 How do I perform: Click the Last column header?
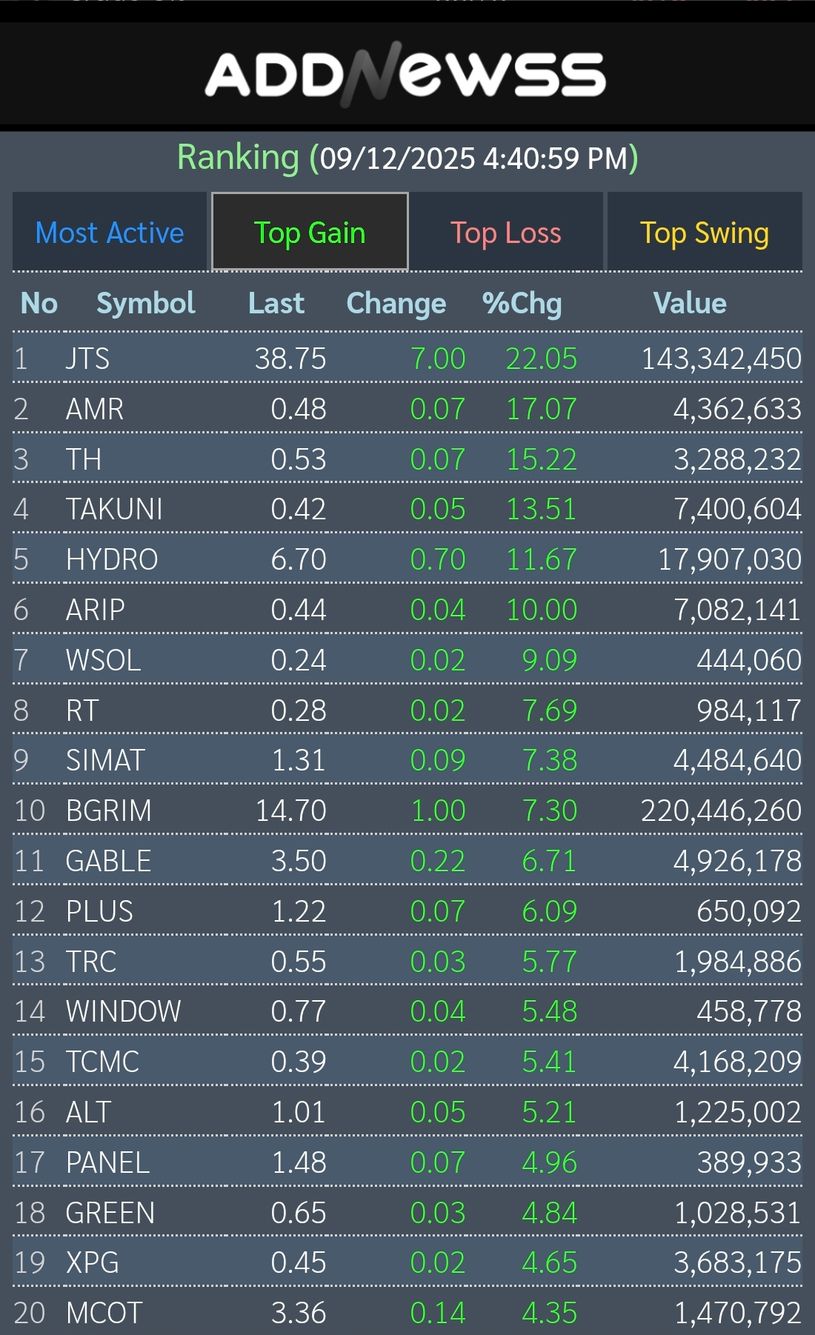tap(276, 303)
